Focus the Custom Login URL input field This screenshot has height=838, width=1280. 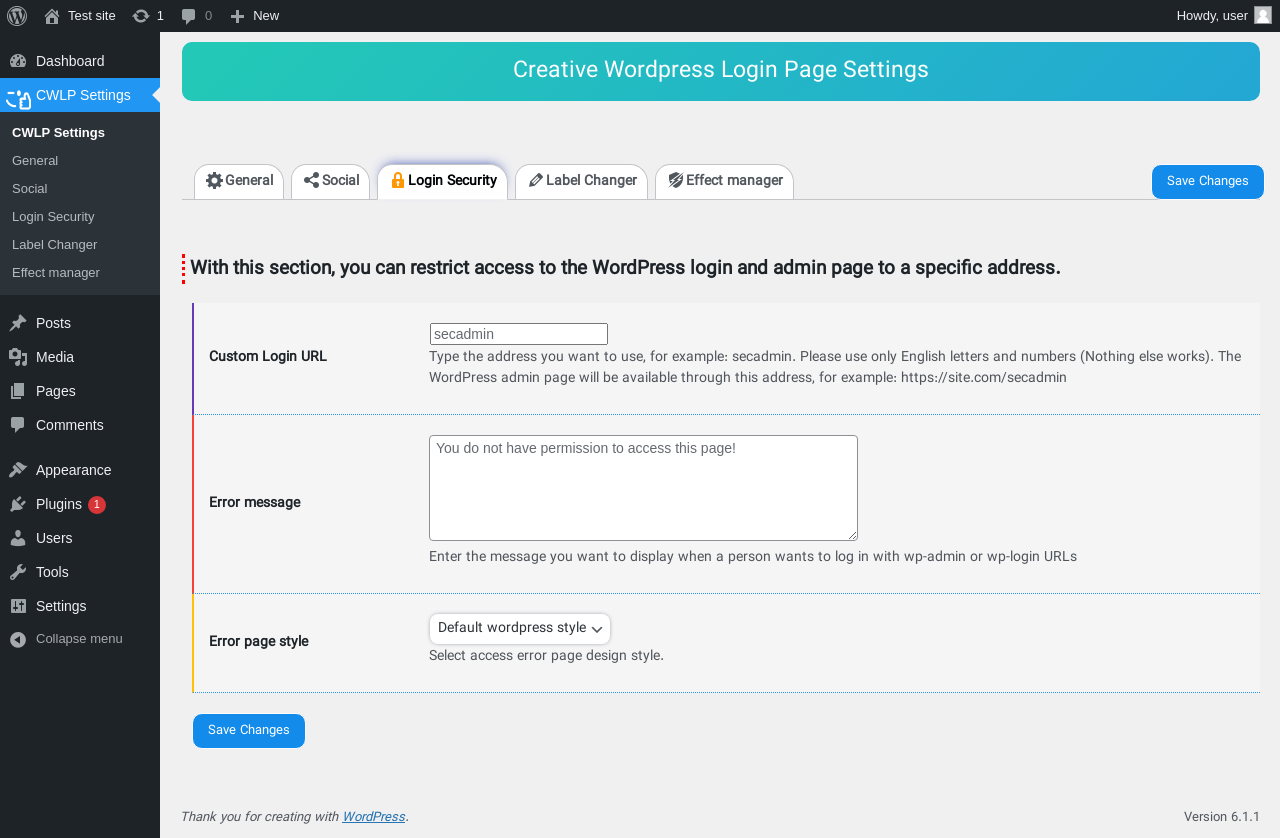point(519,334)
